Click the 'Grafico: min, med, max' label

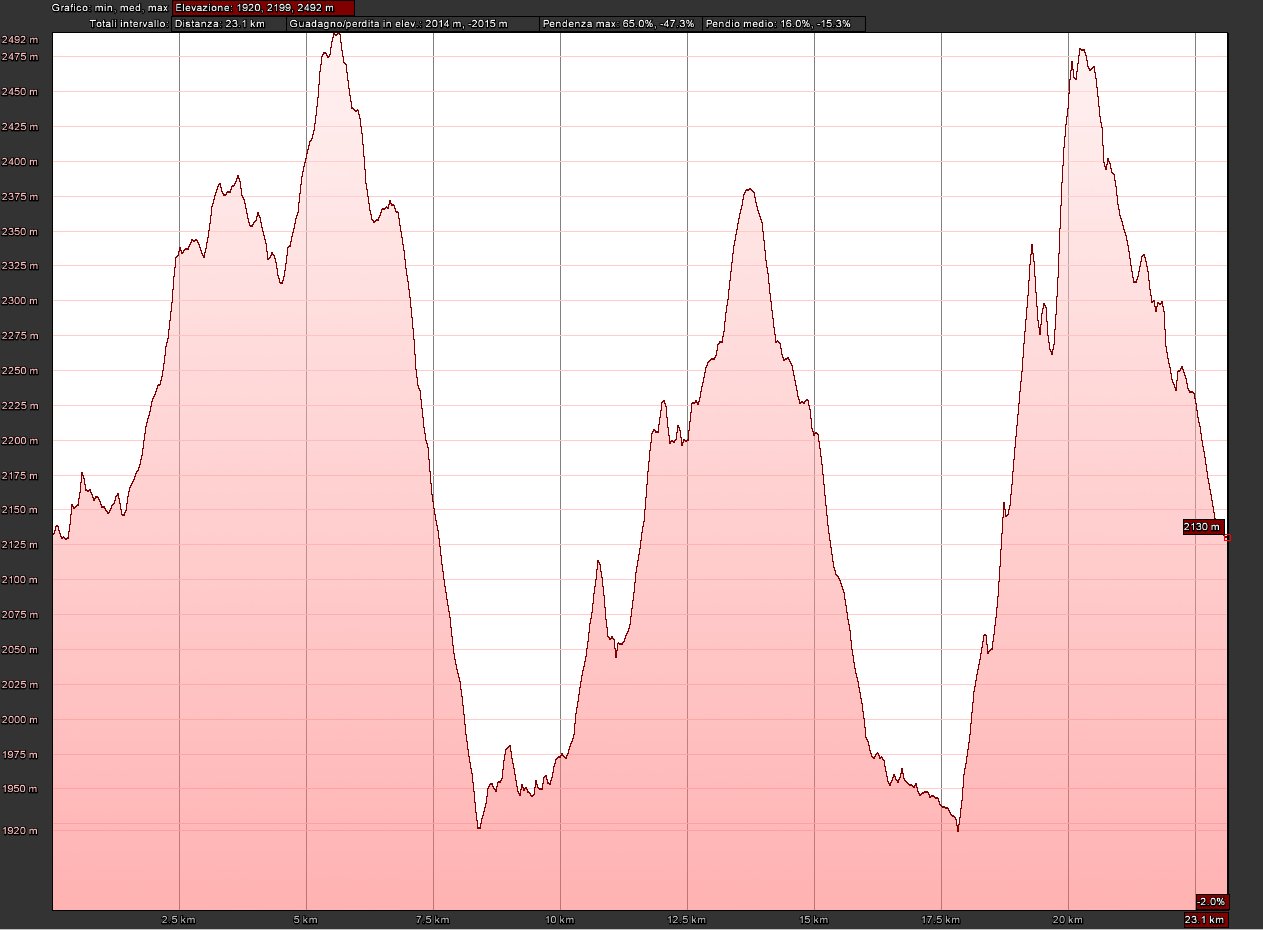84,7
